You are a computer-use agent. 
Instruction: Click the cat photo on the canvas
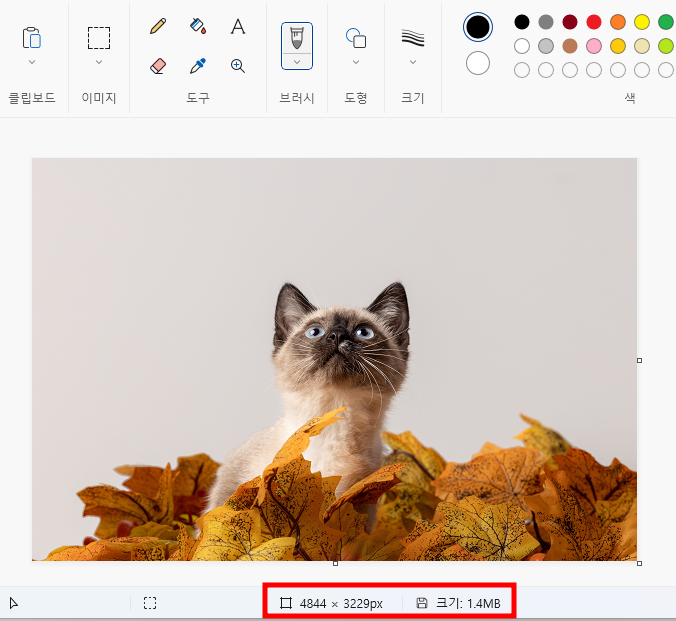point(334,359)
